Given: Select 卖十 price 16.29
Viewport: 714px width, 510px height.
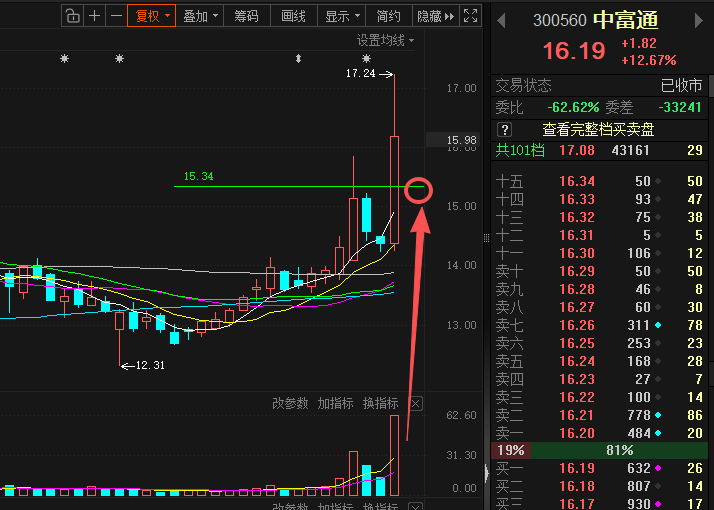Looking at the screenshot, I should (x=577, y=271).
